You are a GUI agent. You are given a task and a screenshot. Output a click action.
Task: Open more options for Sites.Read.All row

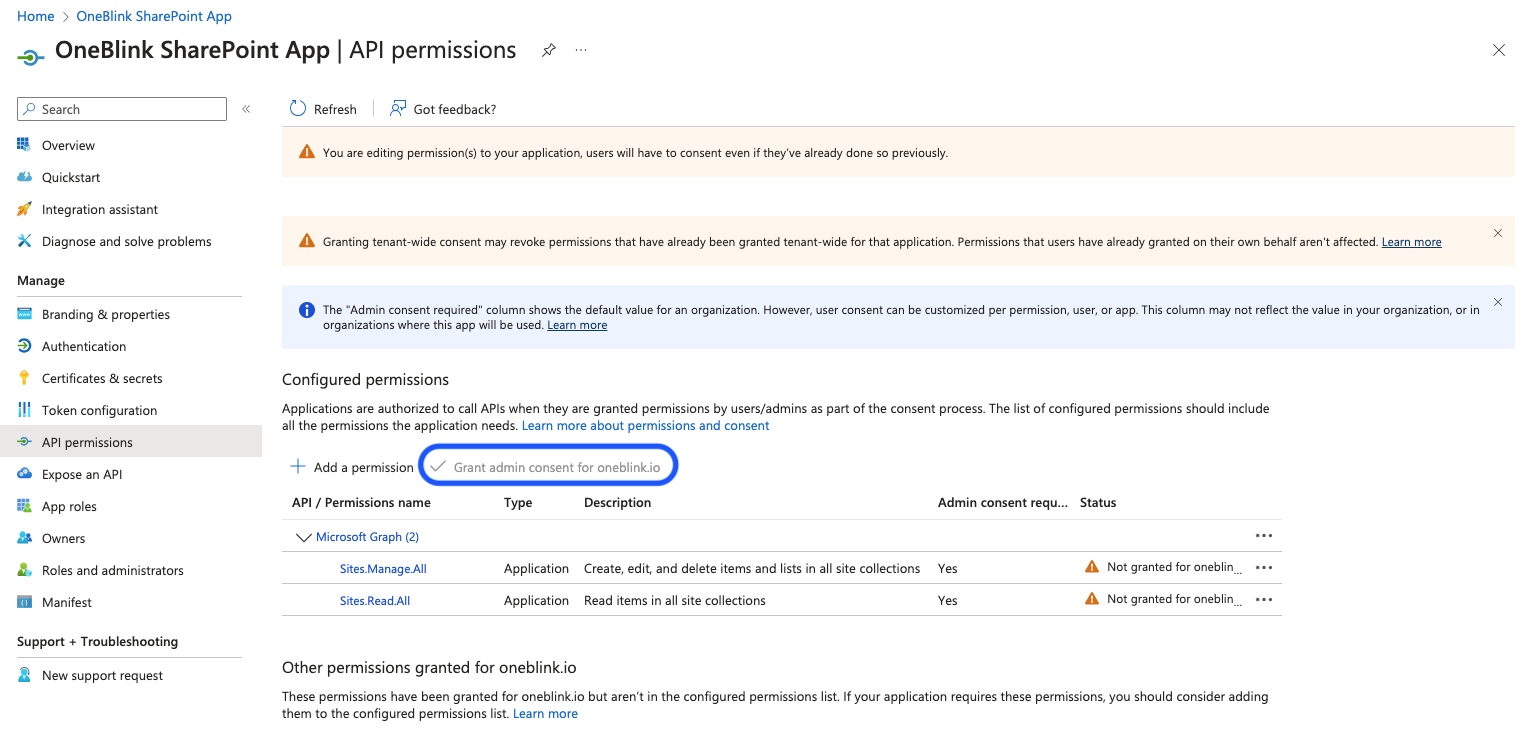(x=1264, y=600)
